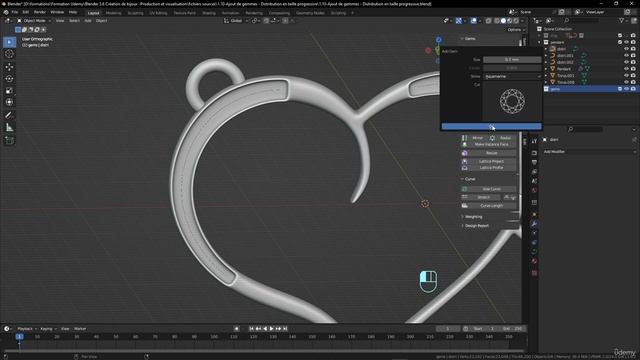Open the Add Modifier dropdown

[589, 151]
